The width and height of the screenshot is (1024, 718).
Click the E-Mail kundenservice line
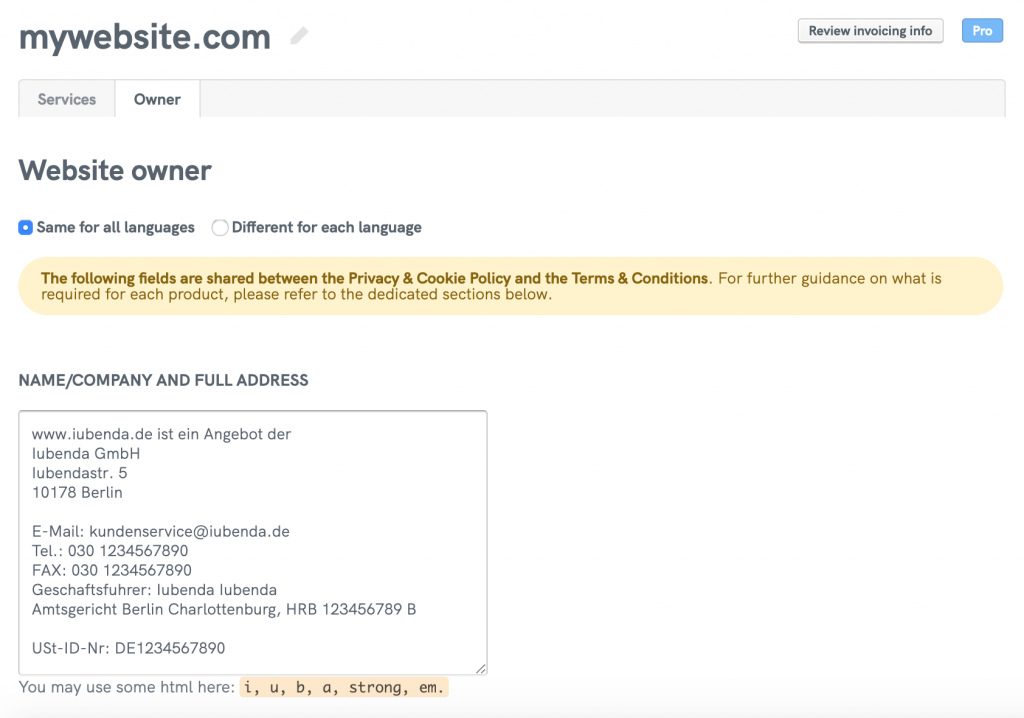tap(161, 531)
